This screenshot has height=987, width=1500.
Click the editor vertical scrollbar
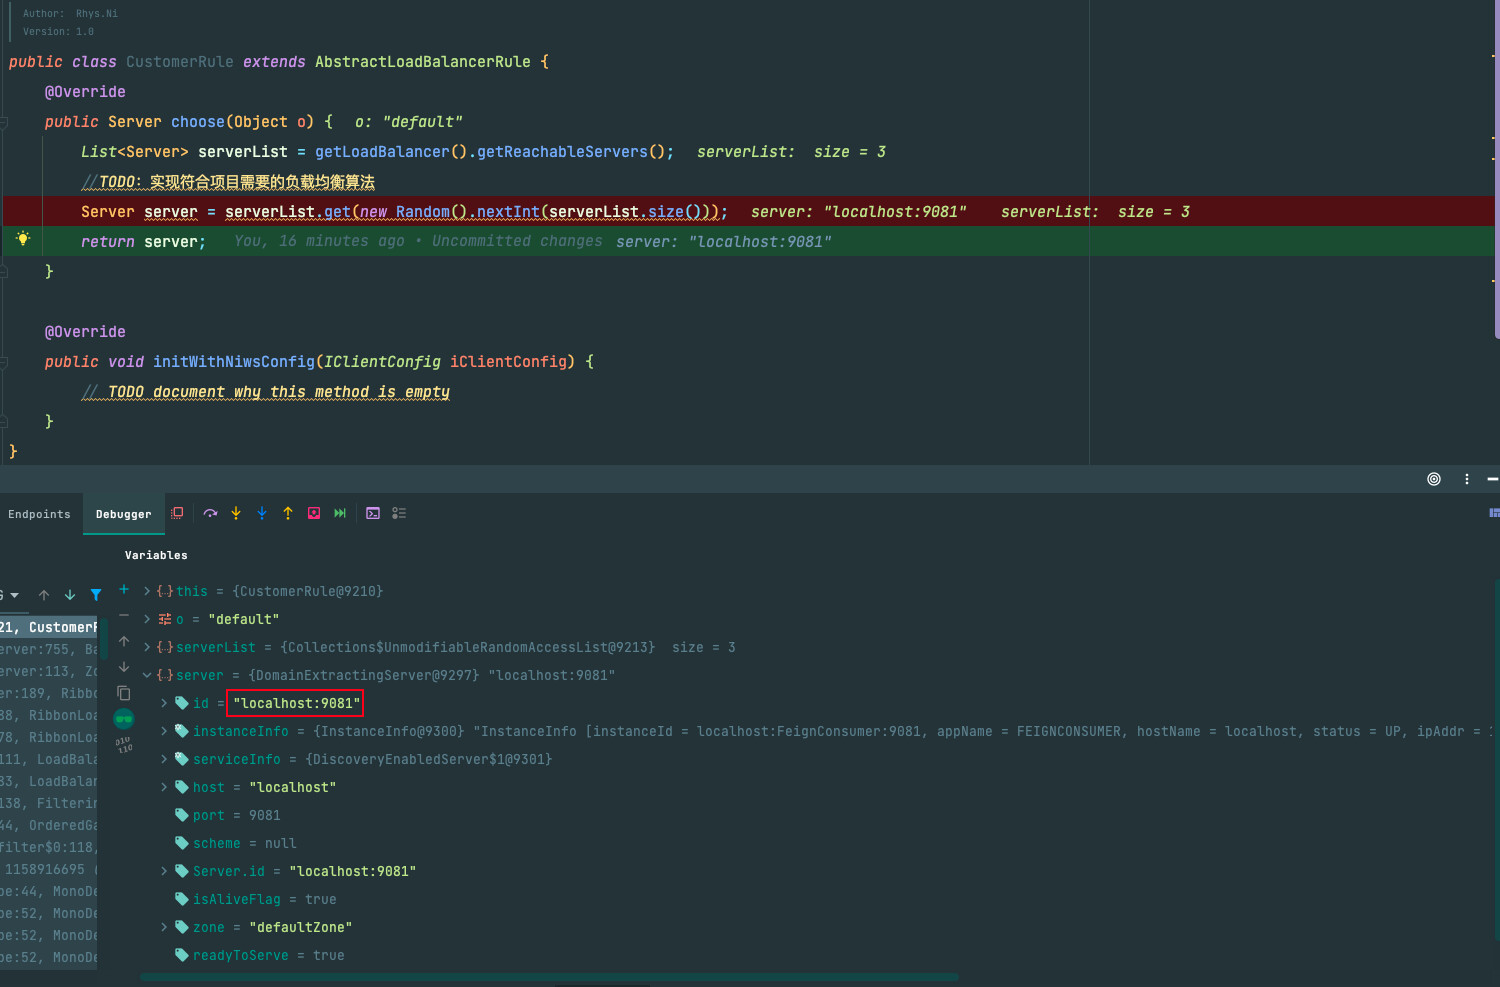pos(1497,170)
